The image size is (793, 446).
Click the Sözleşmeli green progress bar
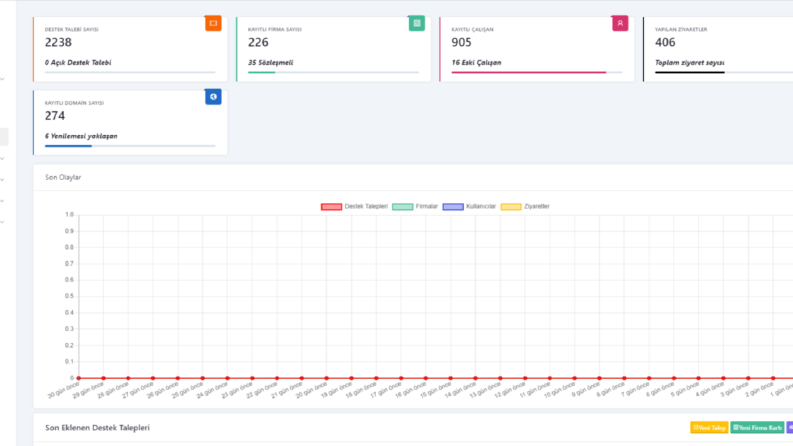coord(261,72)
